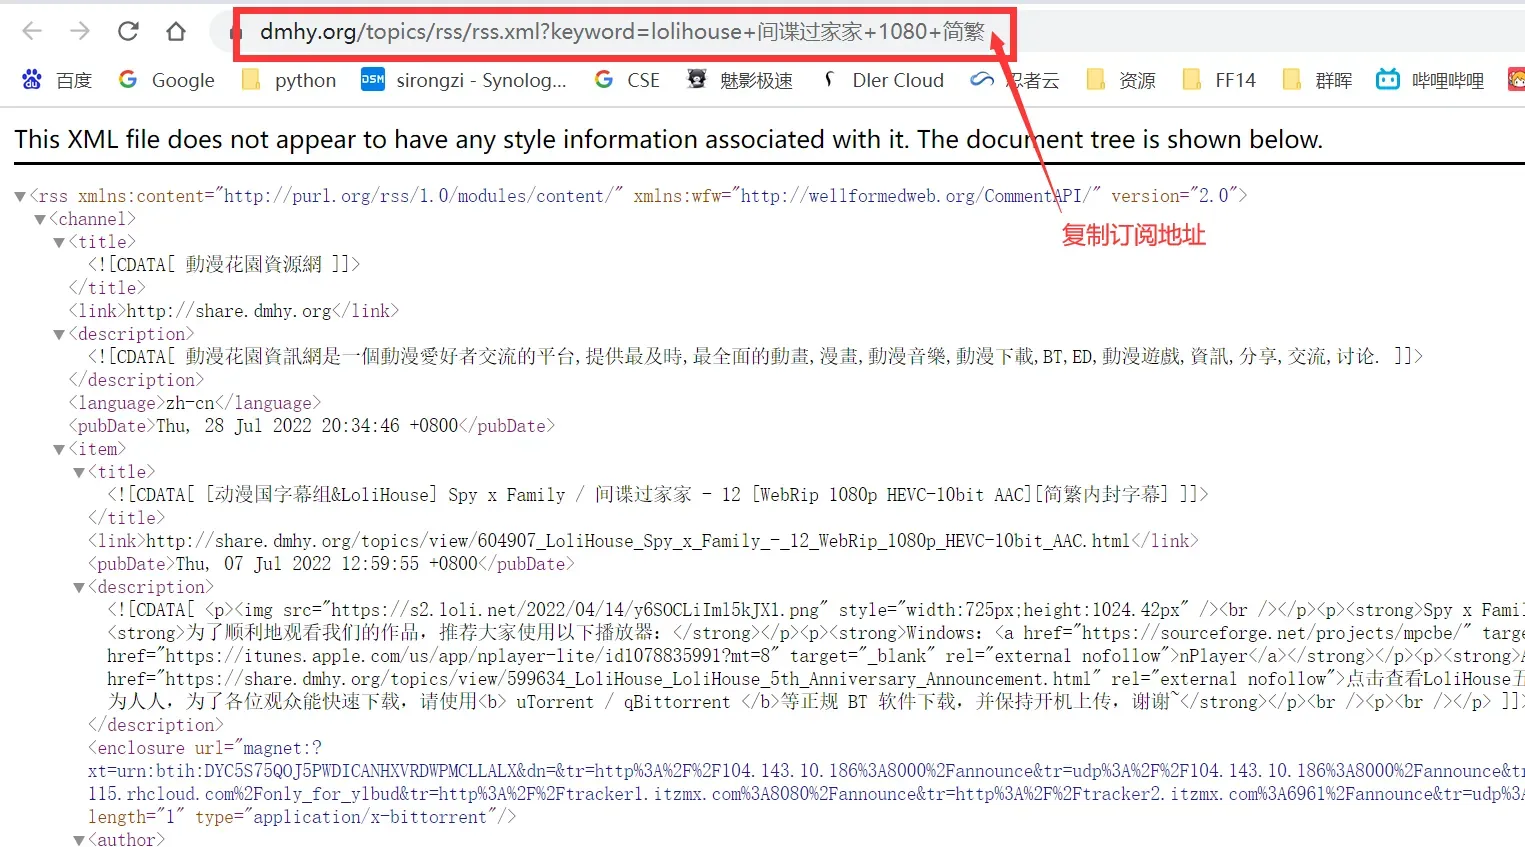Collapse the channel description node

point(59,335)
